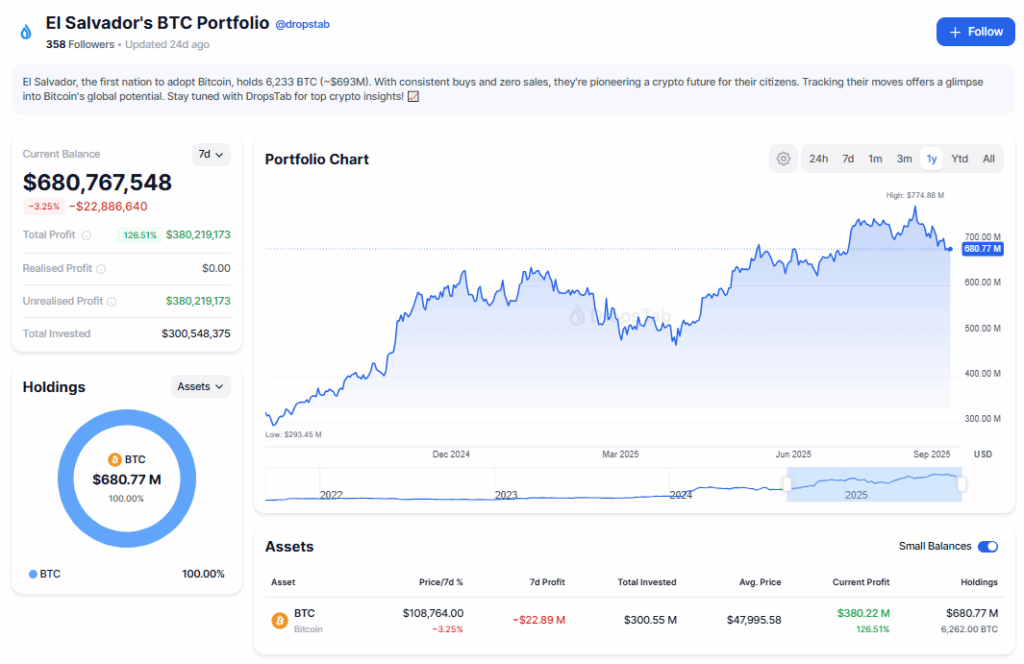Click the right handle of timeline range slider
Image resolution: width=1024 pixels, height=664 pixels.
point(962,485)
